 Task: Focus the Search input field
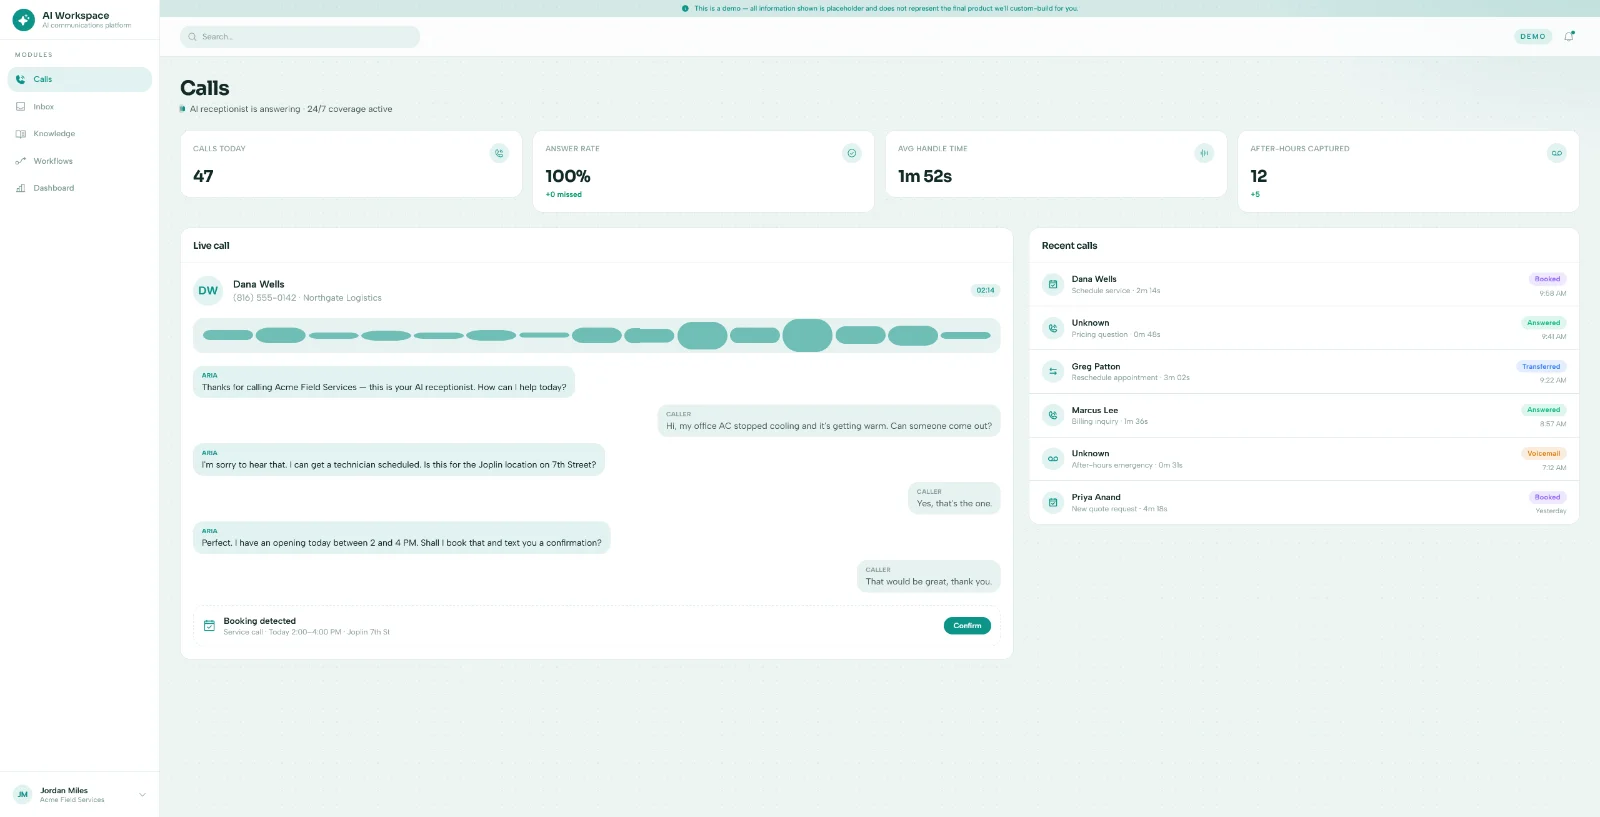tap(300, 37)
